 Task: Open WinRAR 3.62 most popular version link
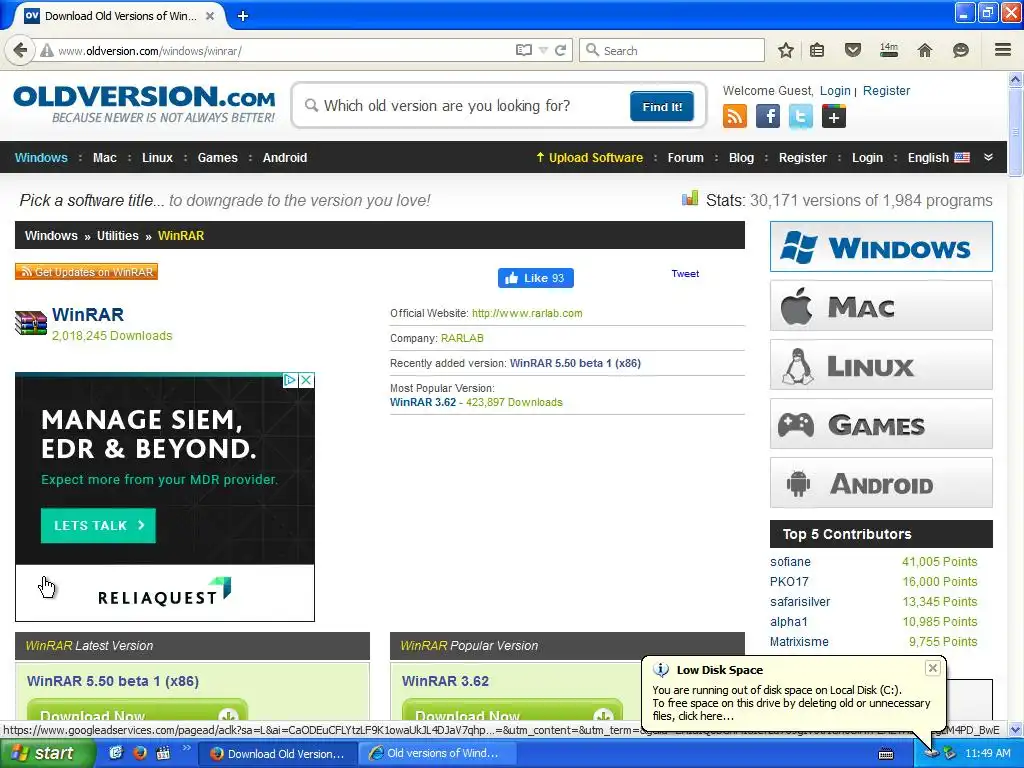pyautogui.click(x=423, y=402)
